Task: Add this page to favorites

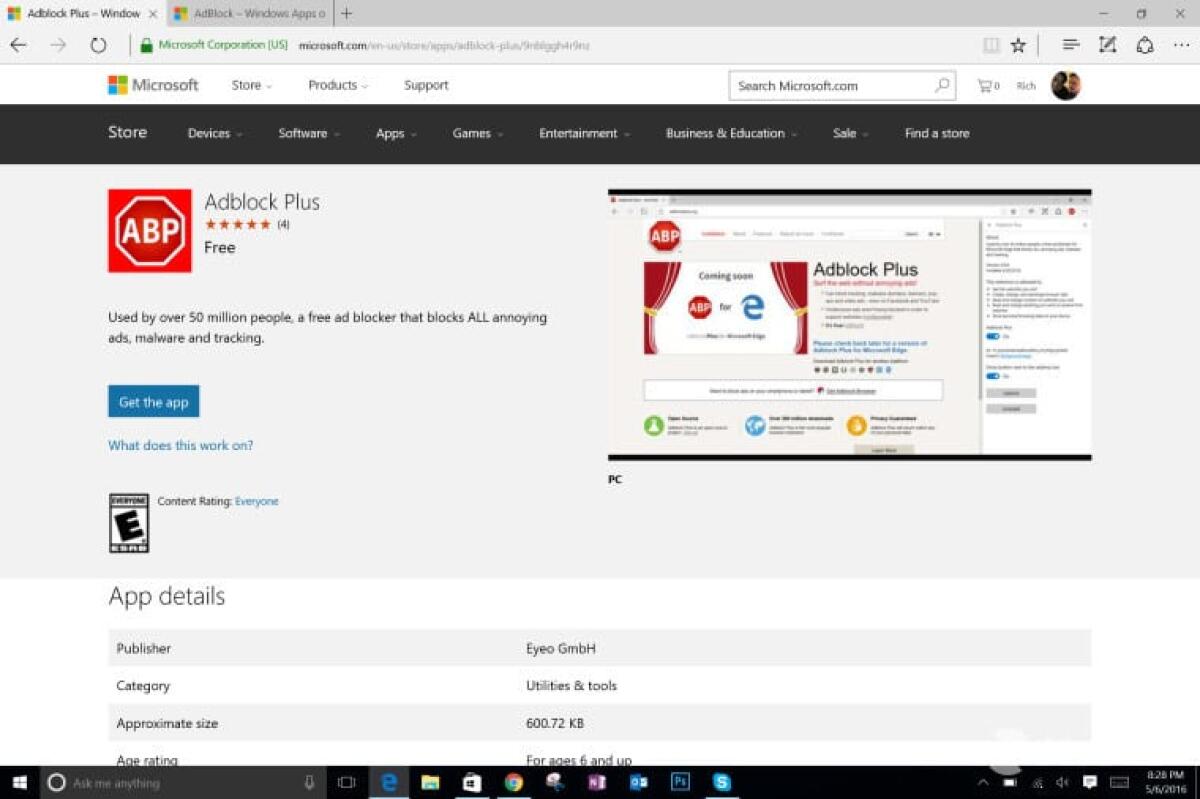Action: [x=1019, y=45]
